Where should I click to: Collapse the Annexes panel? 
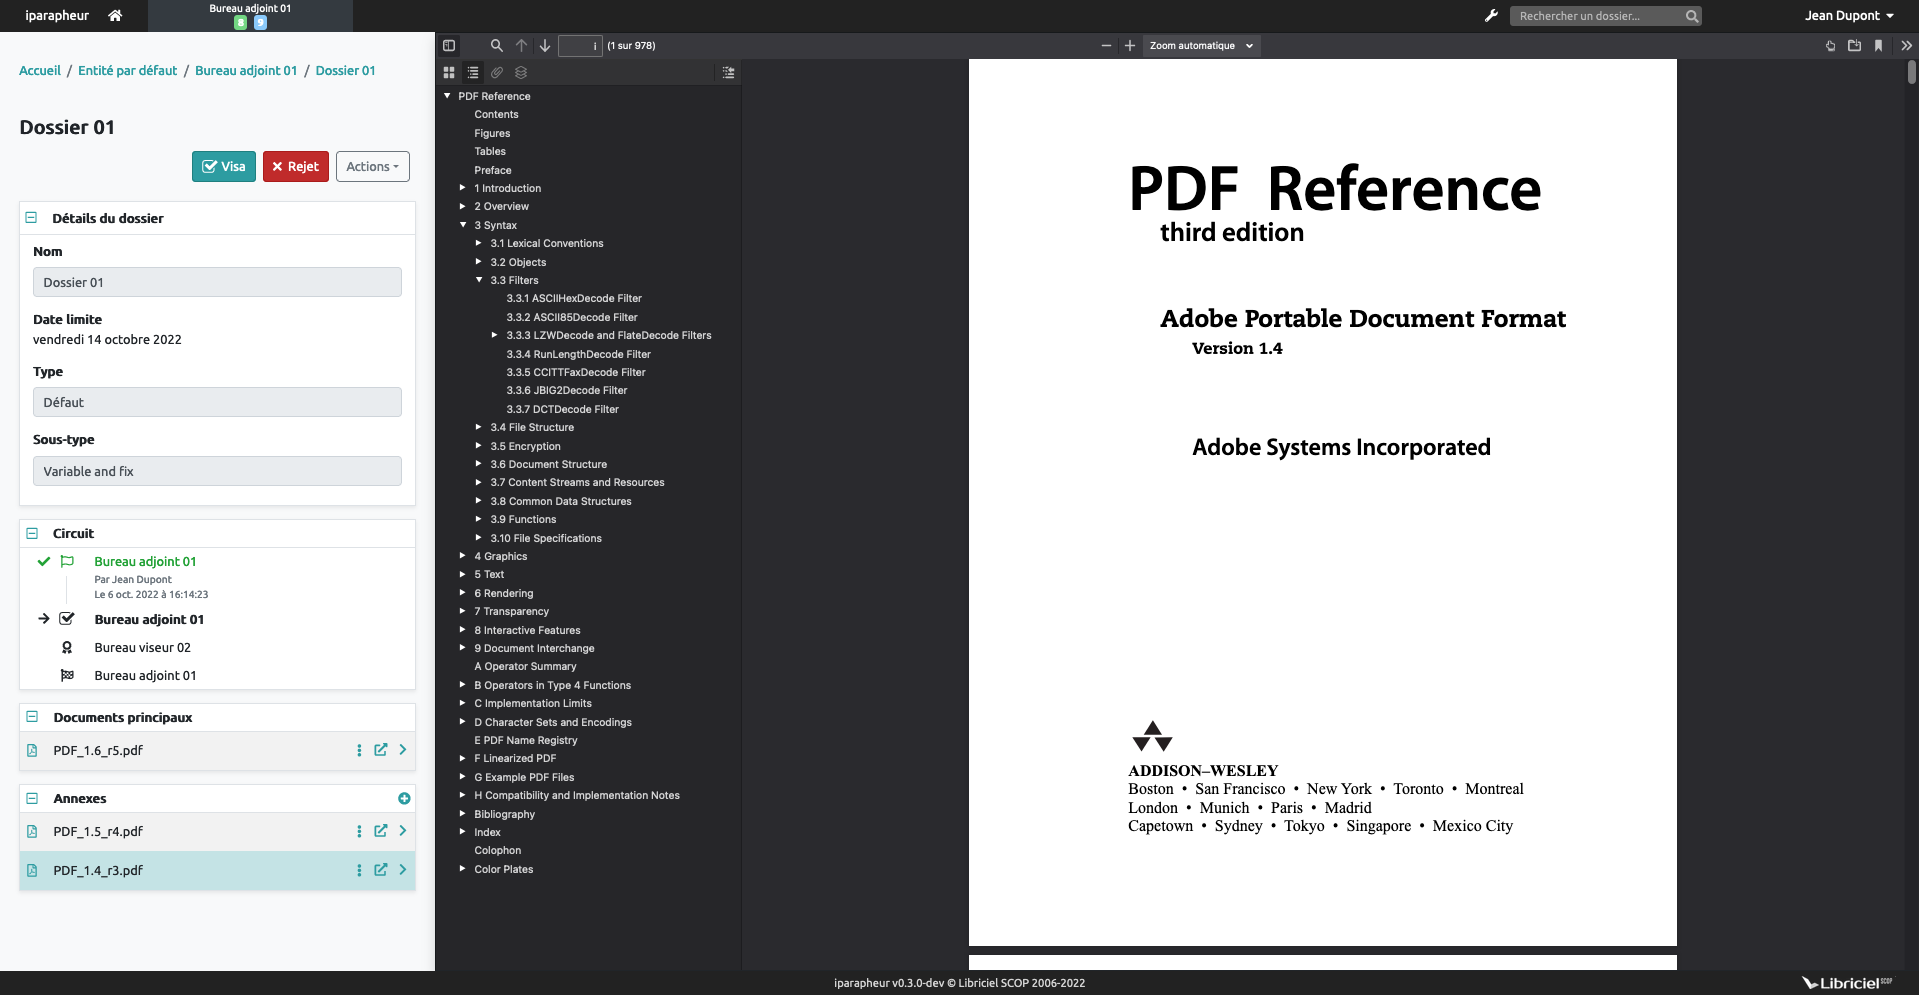(x=32, y=798)
